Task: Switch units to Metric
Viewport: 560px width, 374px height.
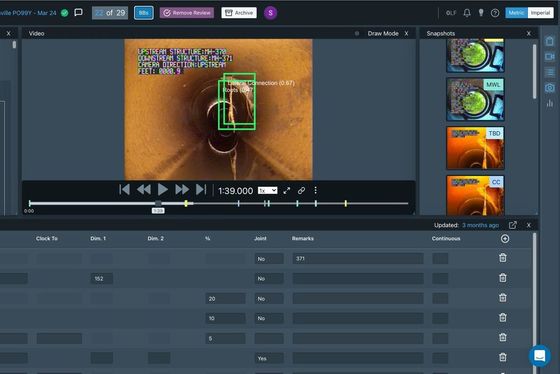Action: point(516,13)
